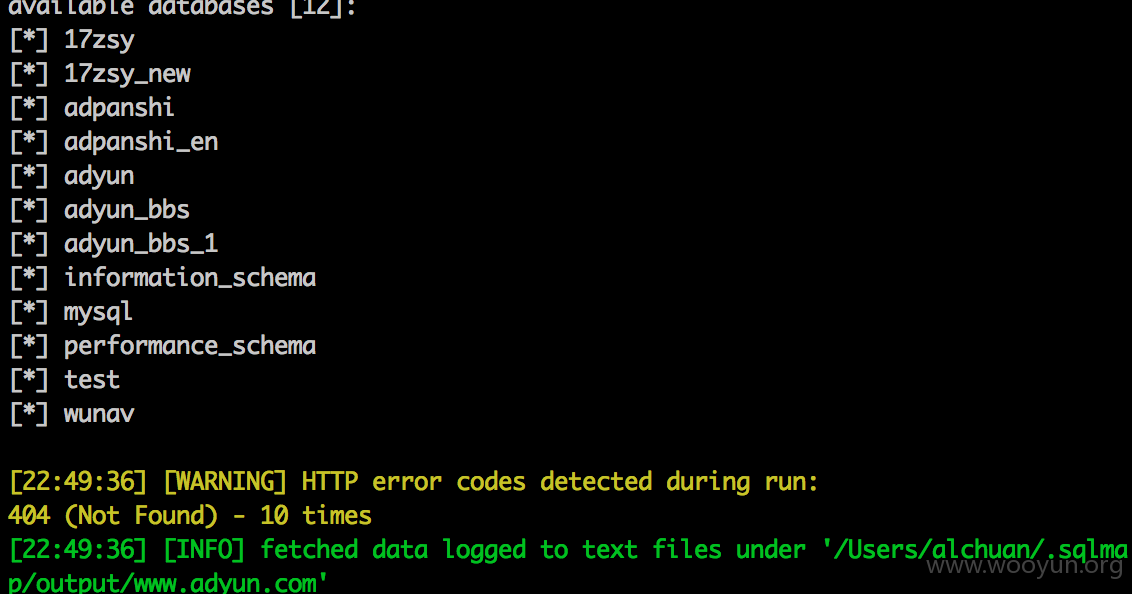Select the wunav database entry
1132x594 pixels.
99,414
